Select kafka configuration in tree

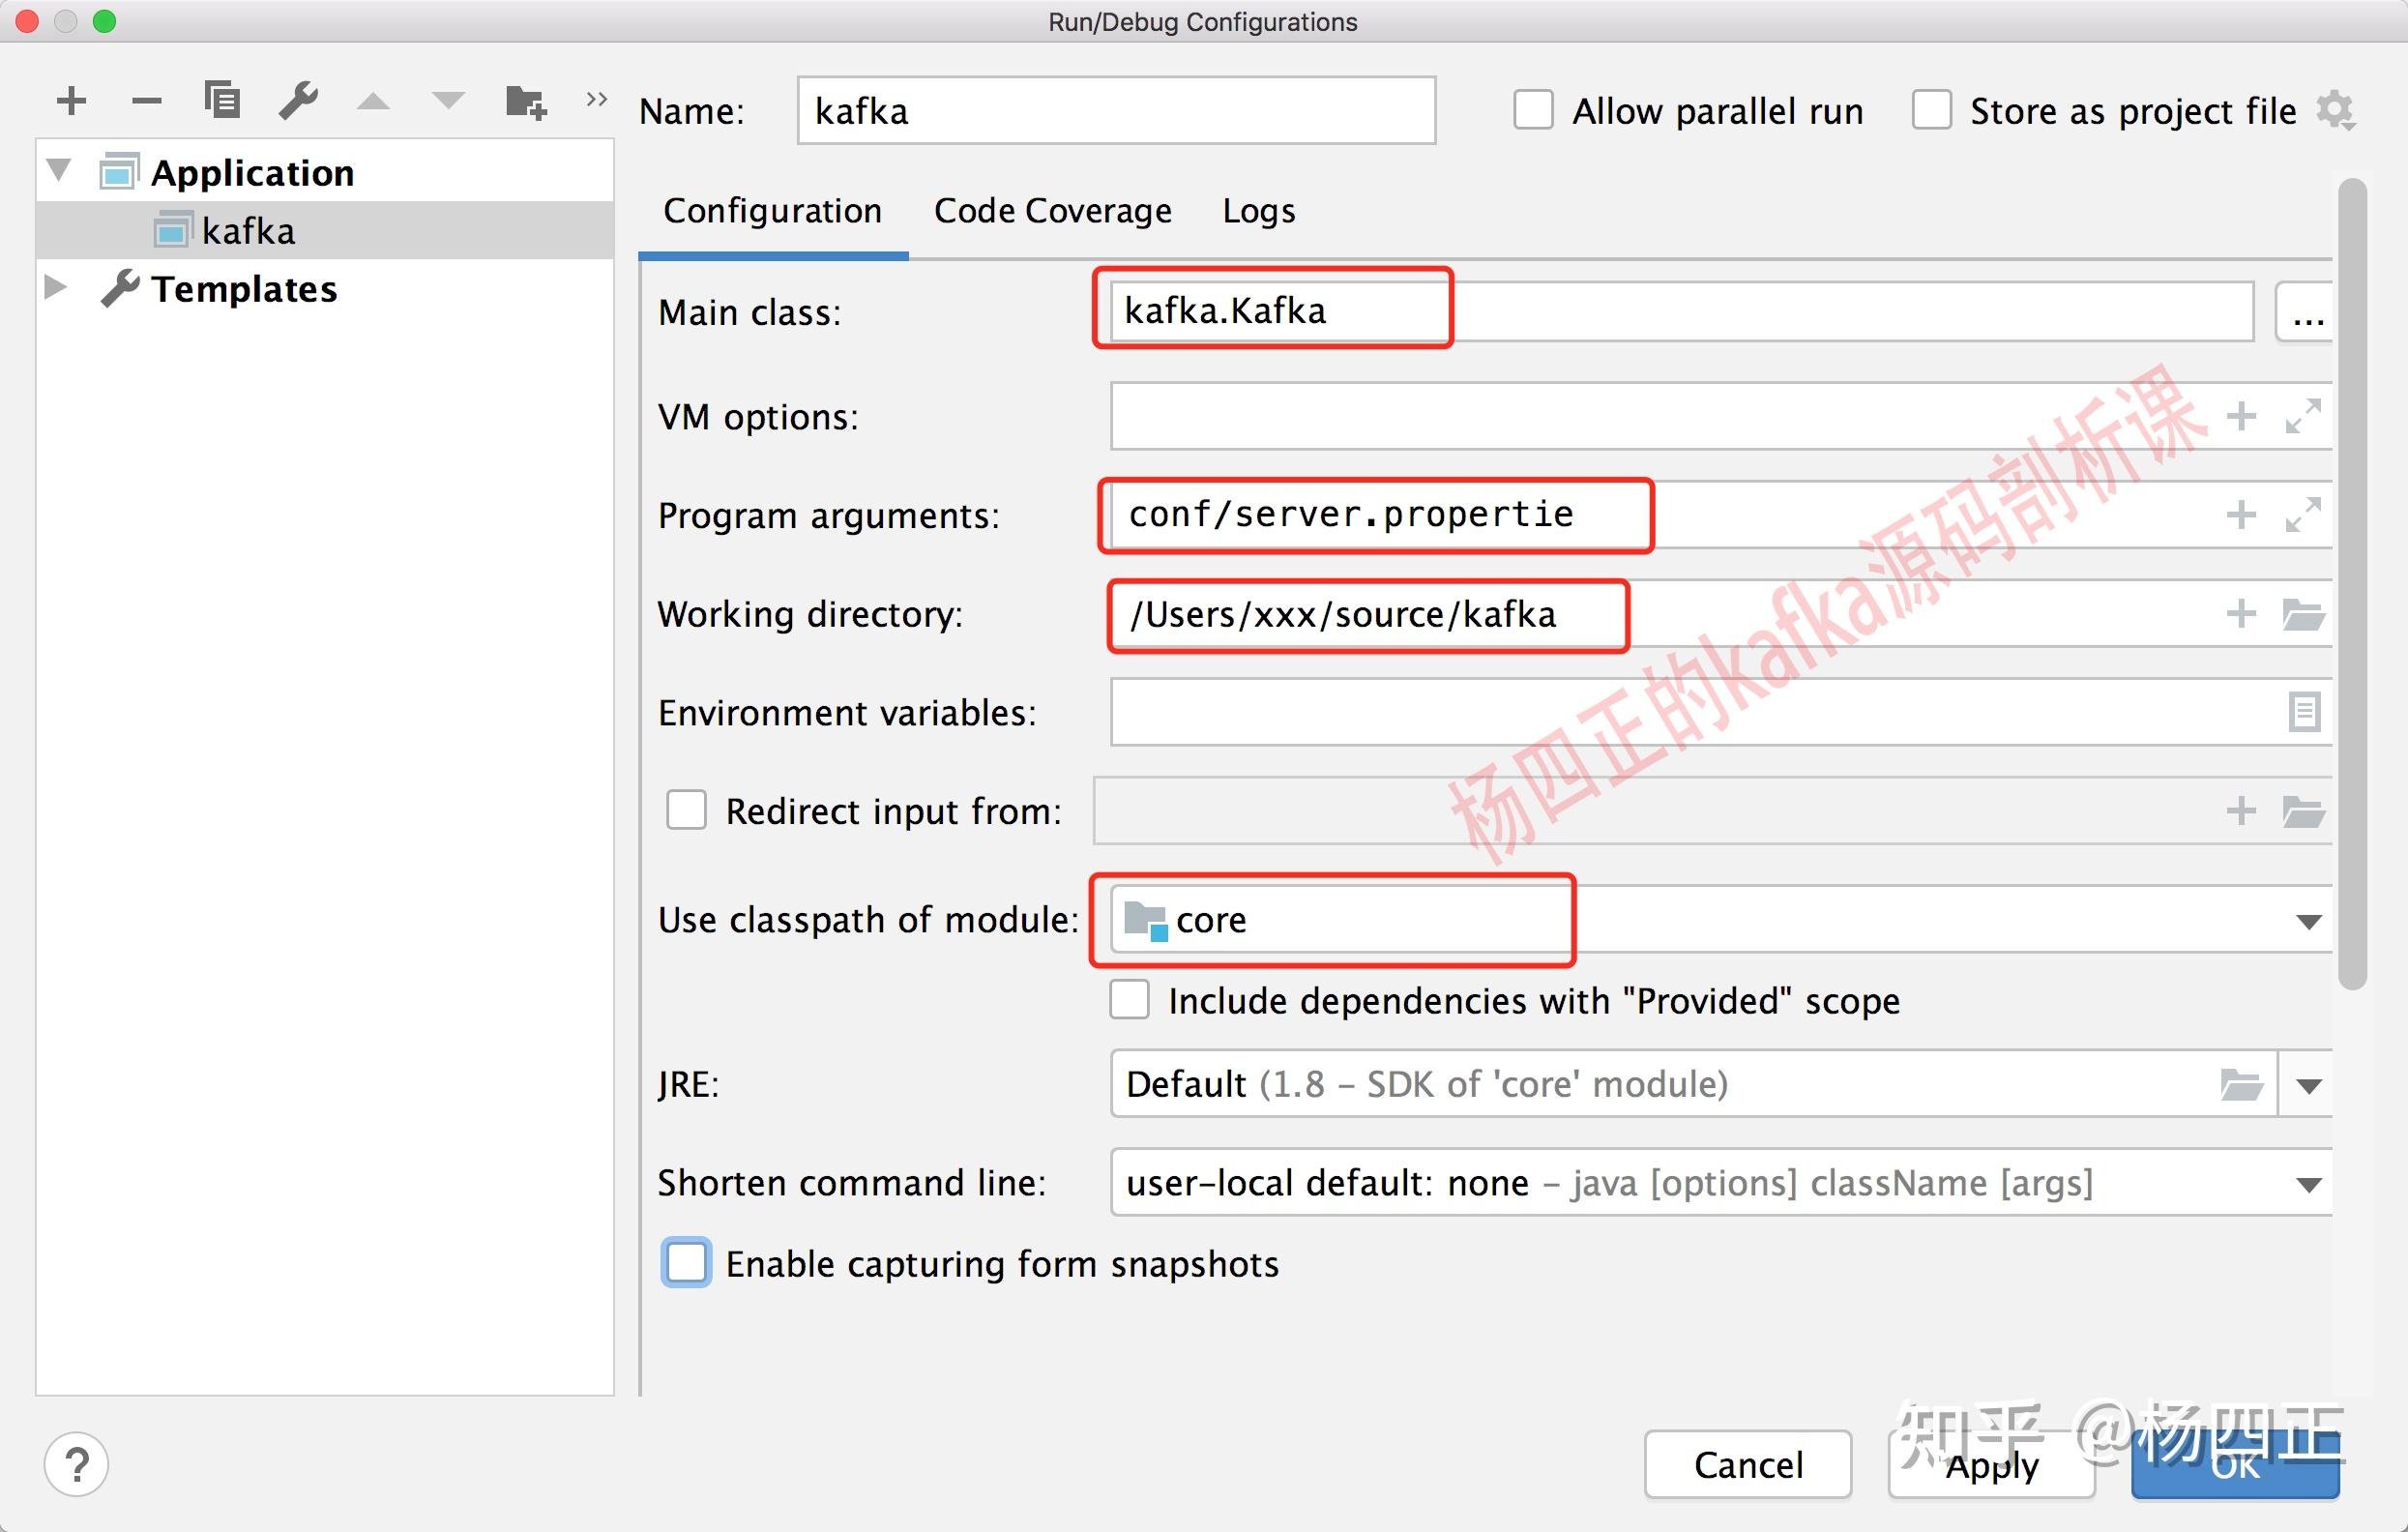325,231
